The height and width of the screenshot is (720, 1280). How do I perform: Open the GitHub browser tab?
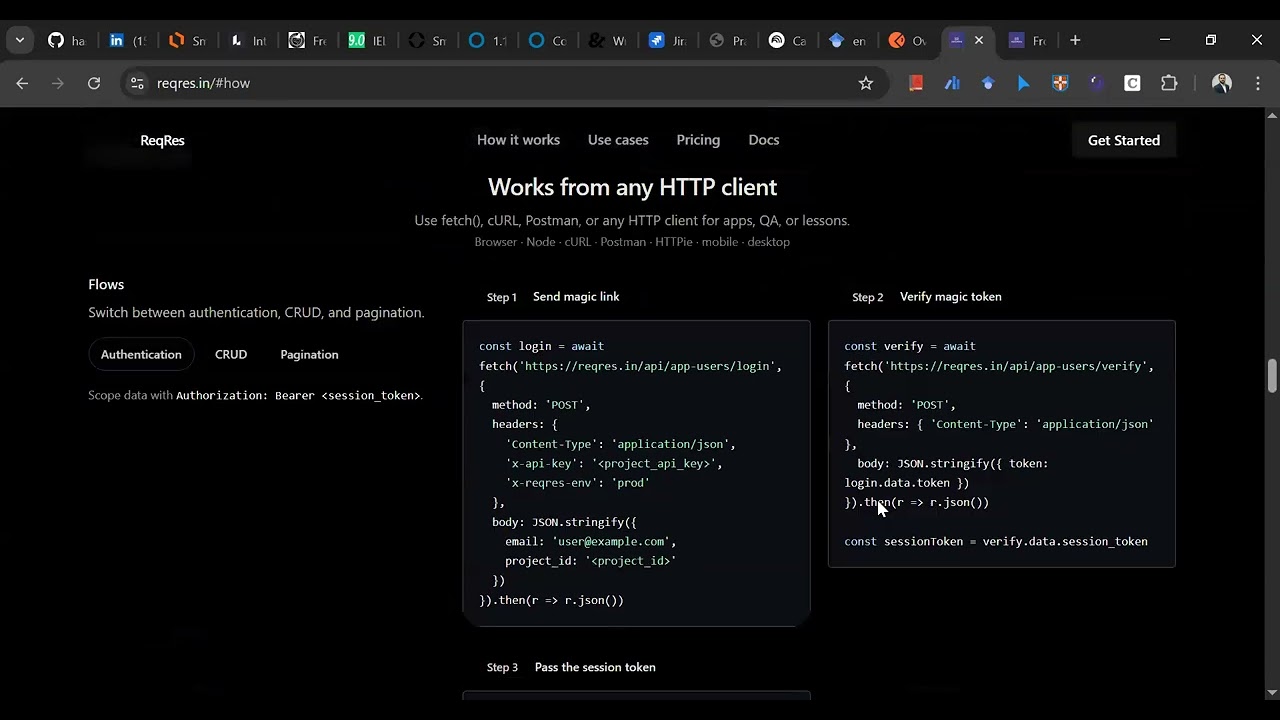[x=67, y=40]
